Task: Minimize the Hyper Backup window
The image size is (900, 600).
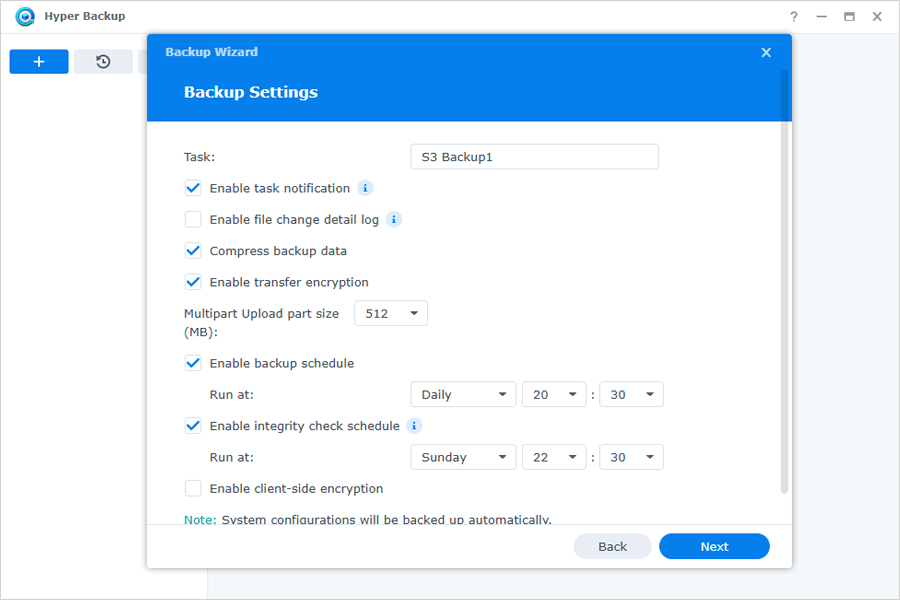Action: 821,17
